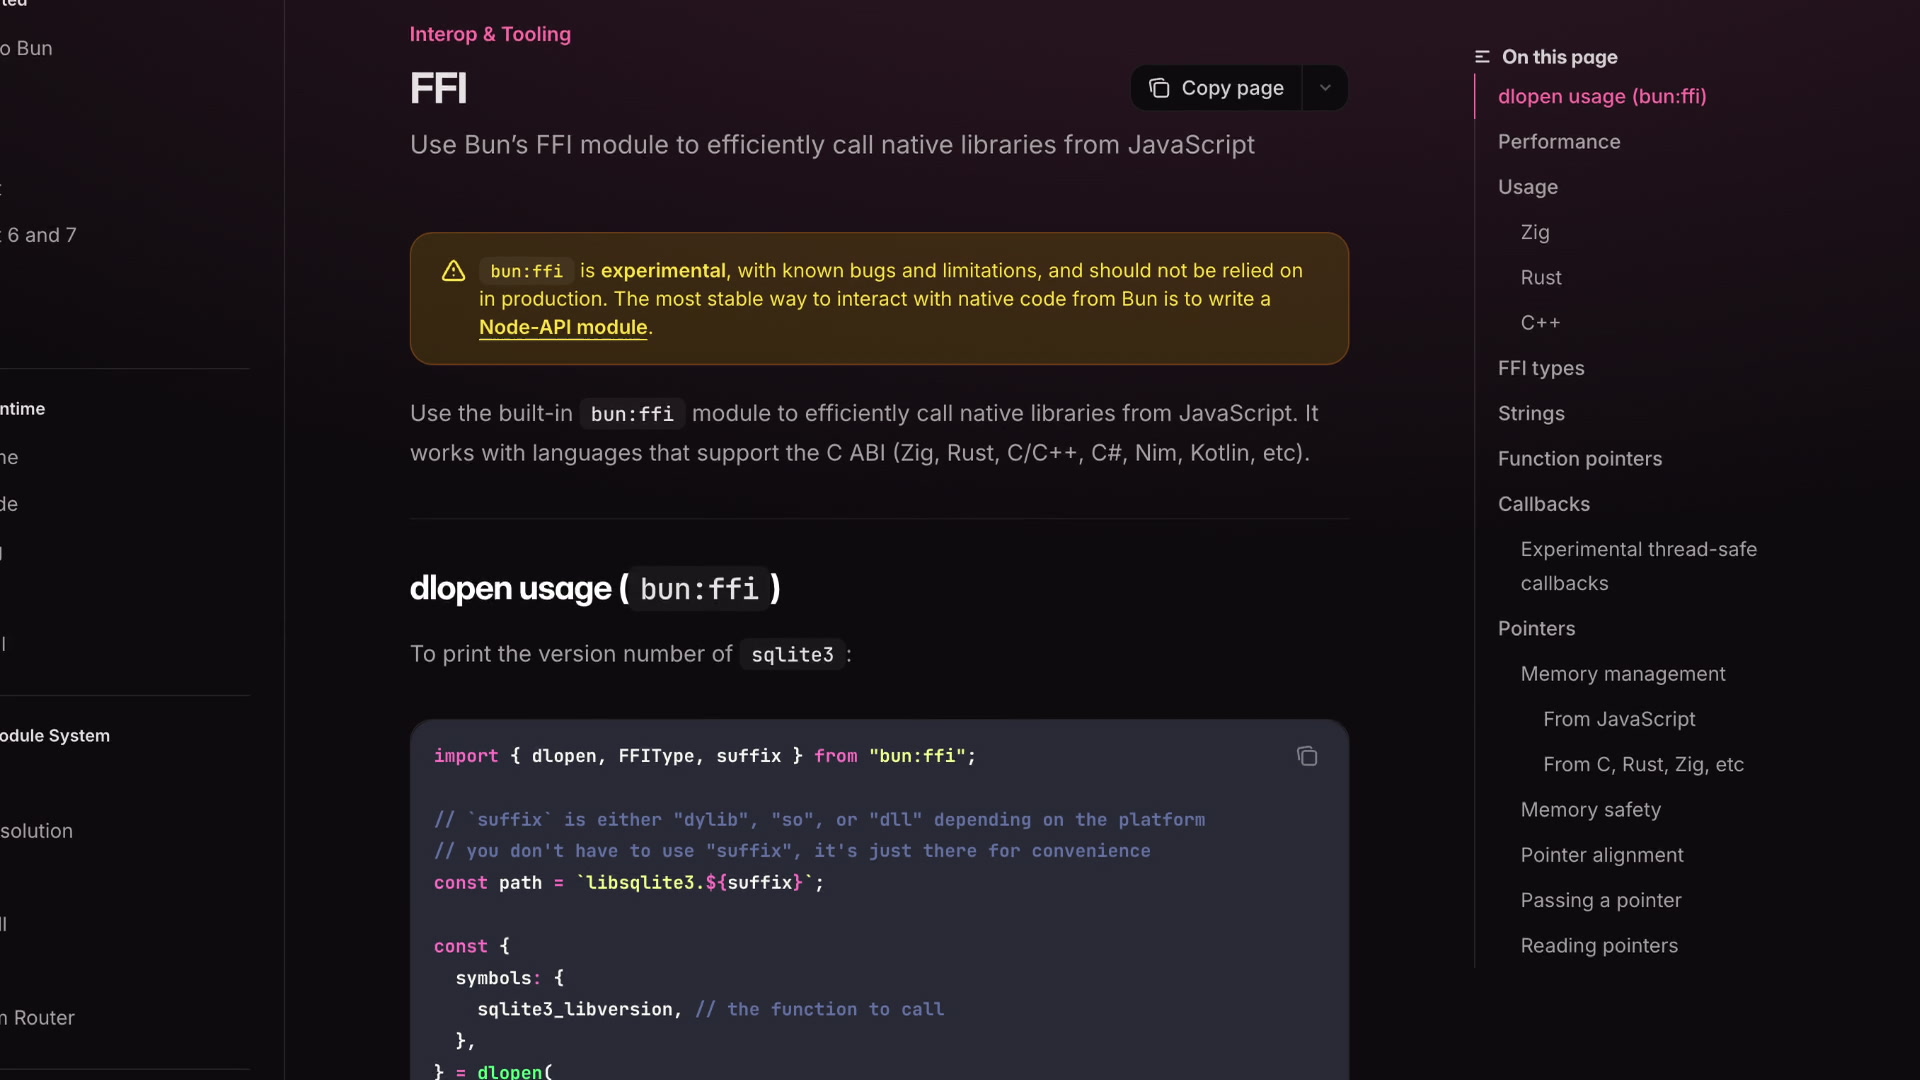Select Zig in the table of contents
The image size is (1920, 1080).
(x=1535, y=232)
